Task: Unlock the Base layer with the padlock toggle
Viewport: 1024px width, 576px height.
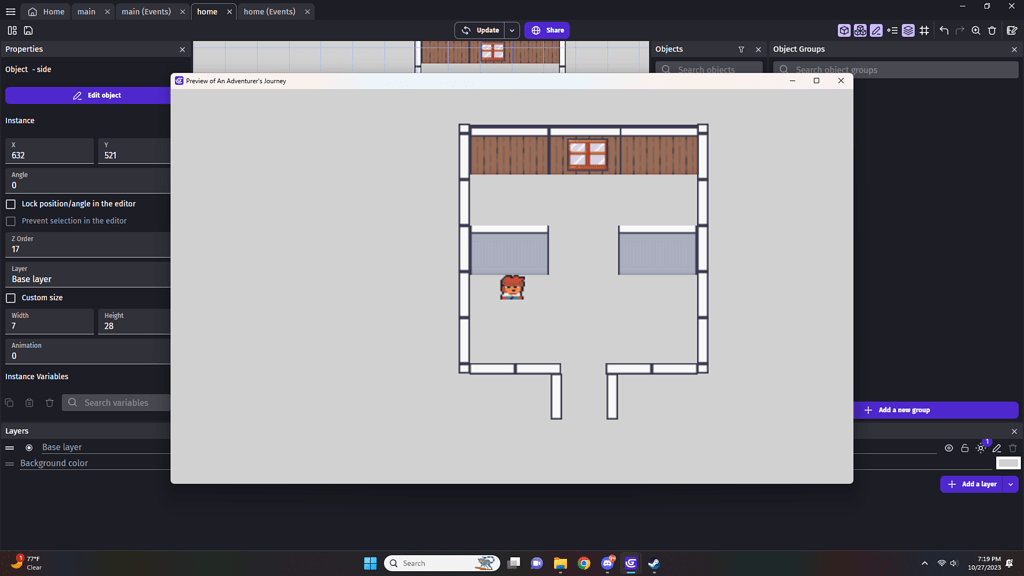Action: [x=964, y=448]
